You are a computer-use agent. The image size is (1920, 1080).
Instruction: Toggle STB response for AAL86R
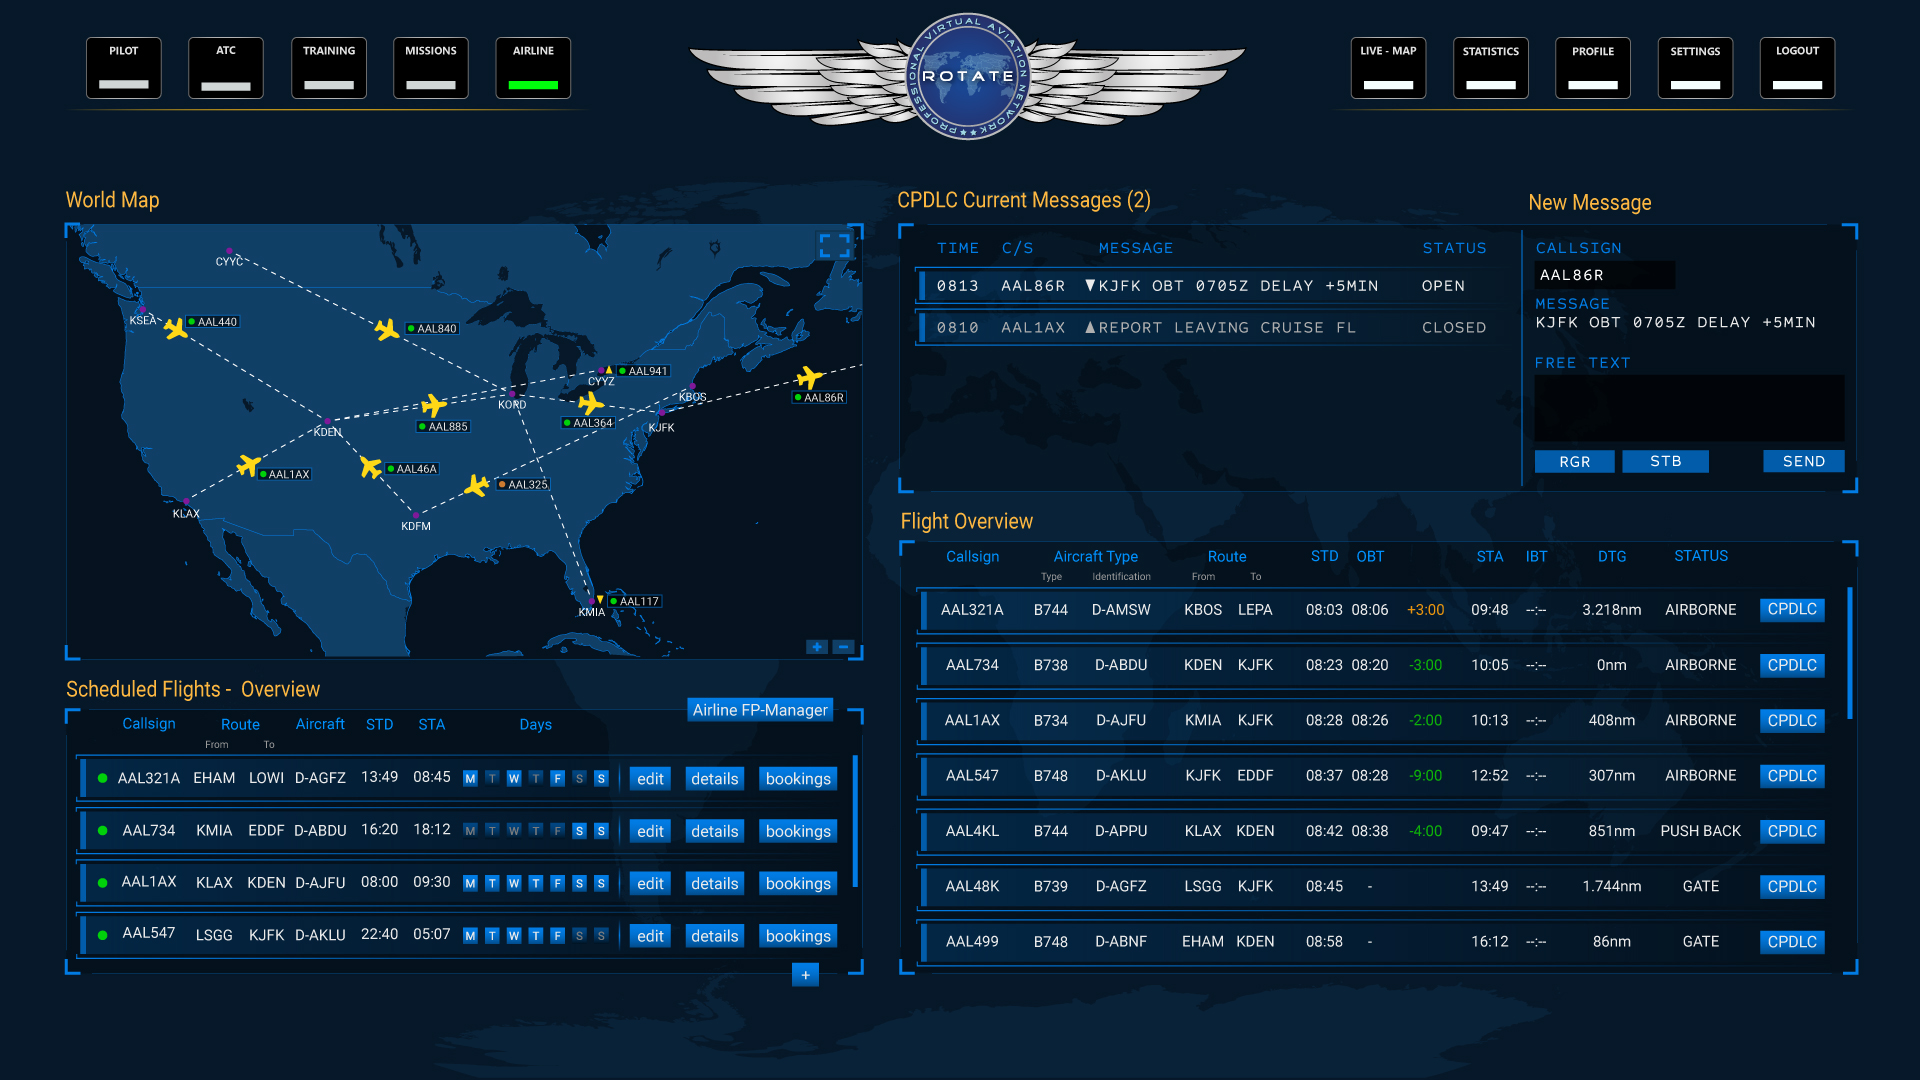(1664, 460)
